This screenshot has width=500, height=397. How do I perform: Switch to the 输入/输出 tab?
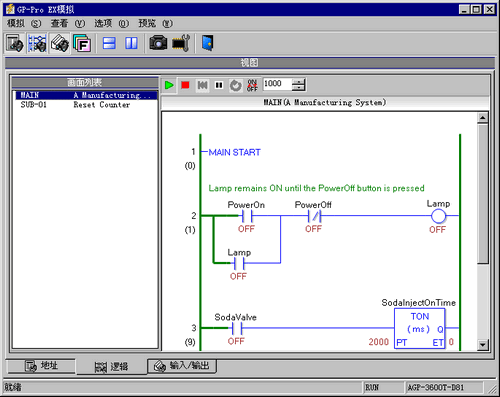tap(182, 366)
